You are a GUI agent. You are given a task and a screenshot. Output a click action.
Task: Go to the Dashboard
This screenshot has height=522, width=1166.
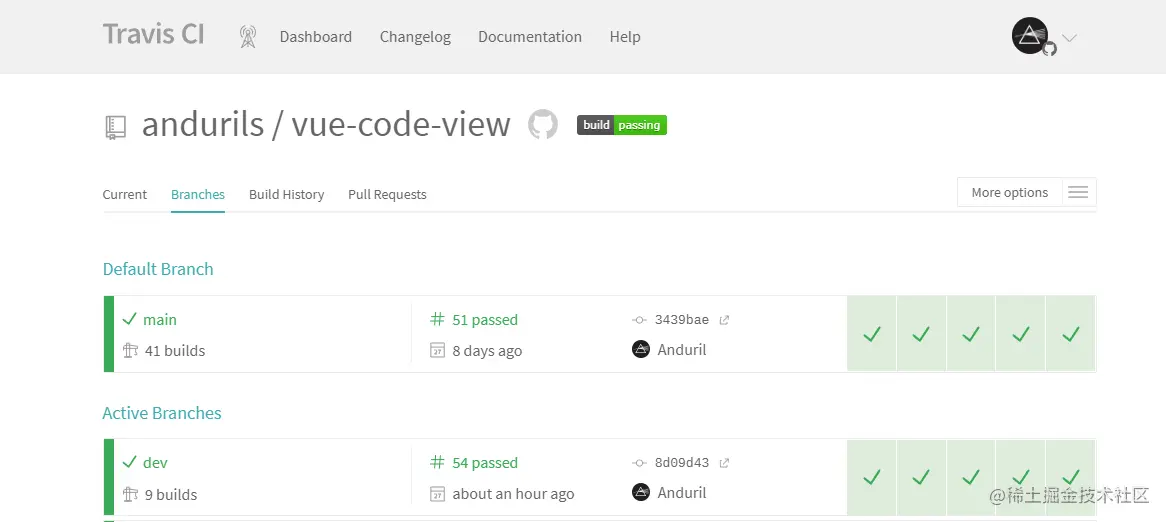(315, 36)
